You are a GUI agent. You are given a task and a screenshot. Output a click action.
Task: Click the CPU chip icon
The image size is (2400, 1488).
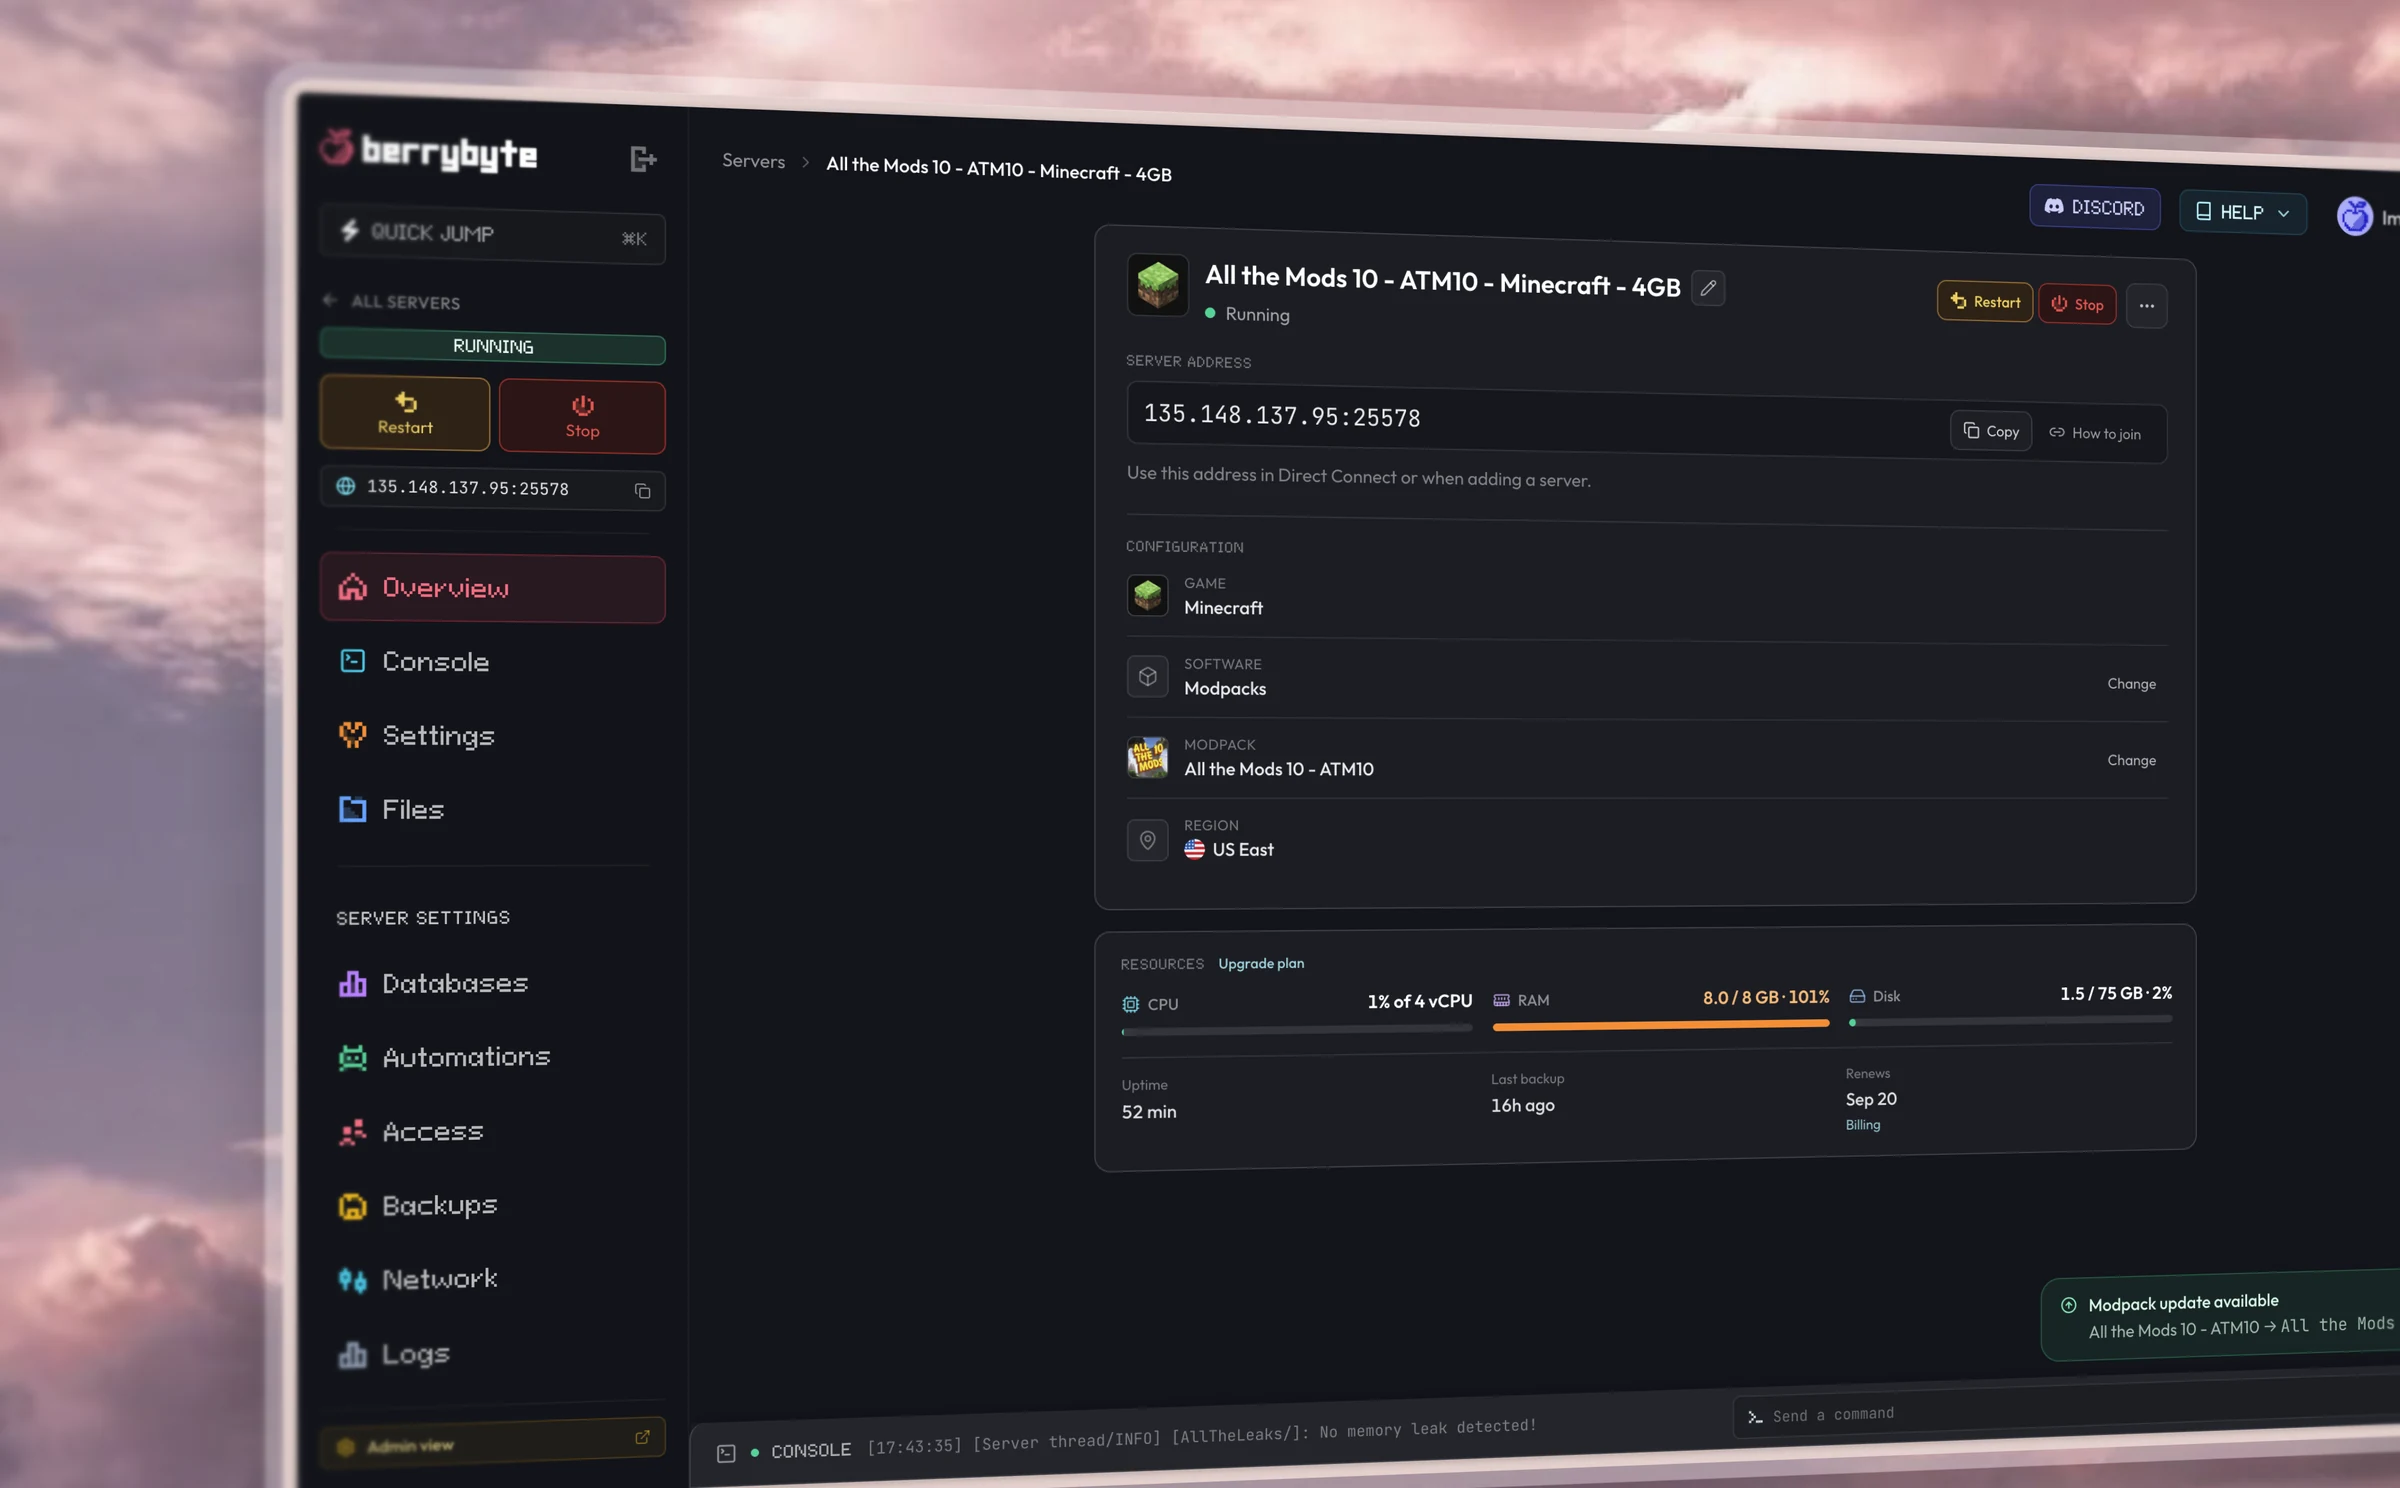(x=1130, y=1004)
